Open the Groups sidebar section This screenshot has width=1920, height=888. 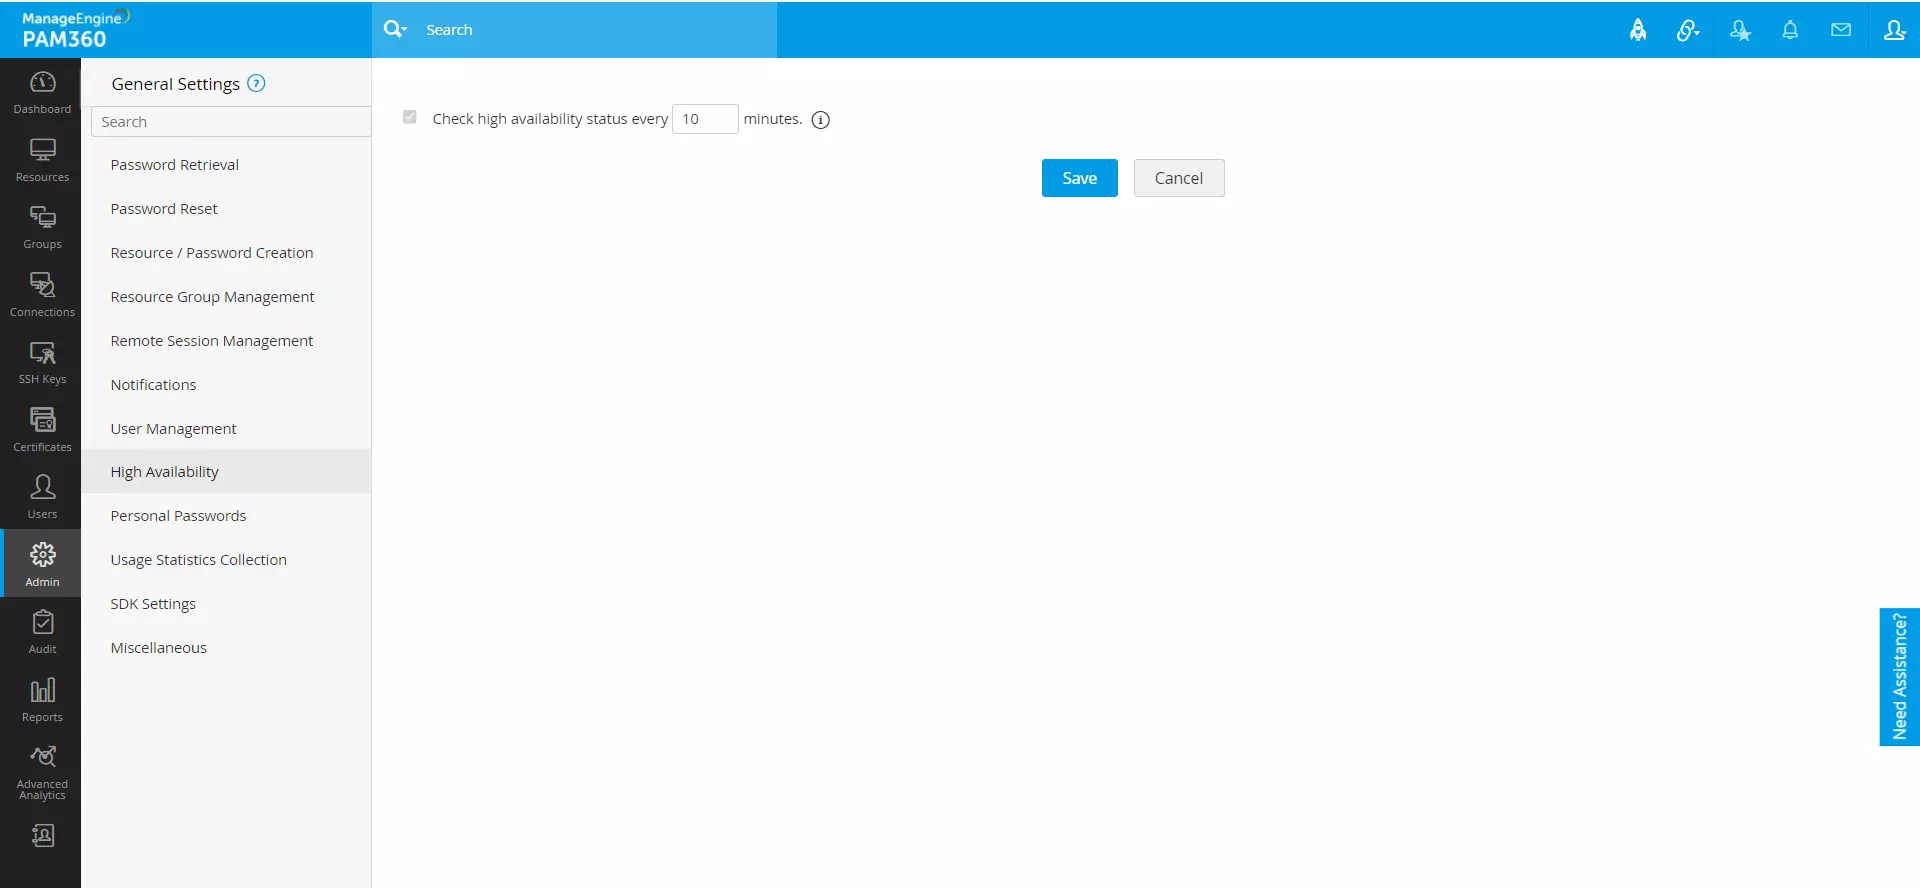click(x=42, y=227)
